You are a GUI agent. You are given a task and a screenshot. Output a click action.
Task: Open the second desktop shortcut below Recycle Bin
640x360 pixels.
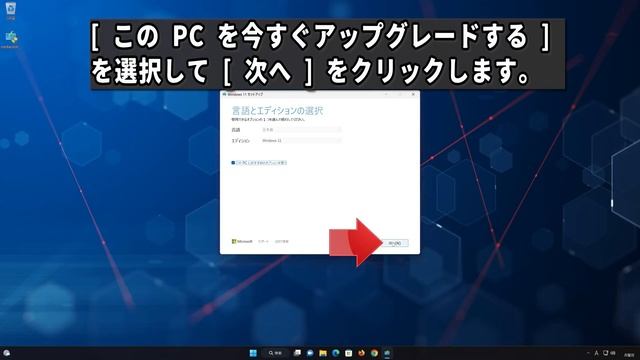click(11, 40)
